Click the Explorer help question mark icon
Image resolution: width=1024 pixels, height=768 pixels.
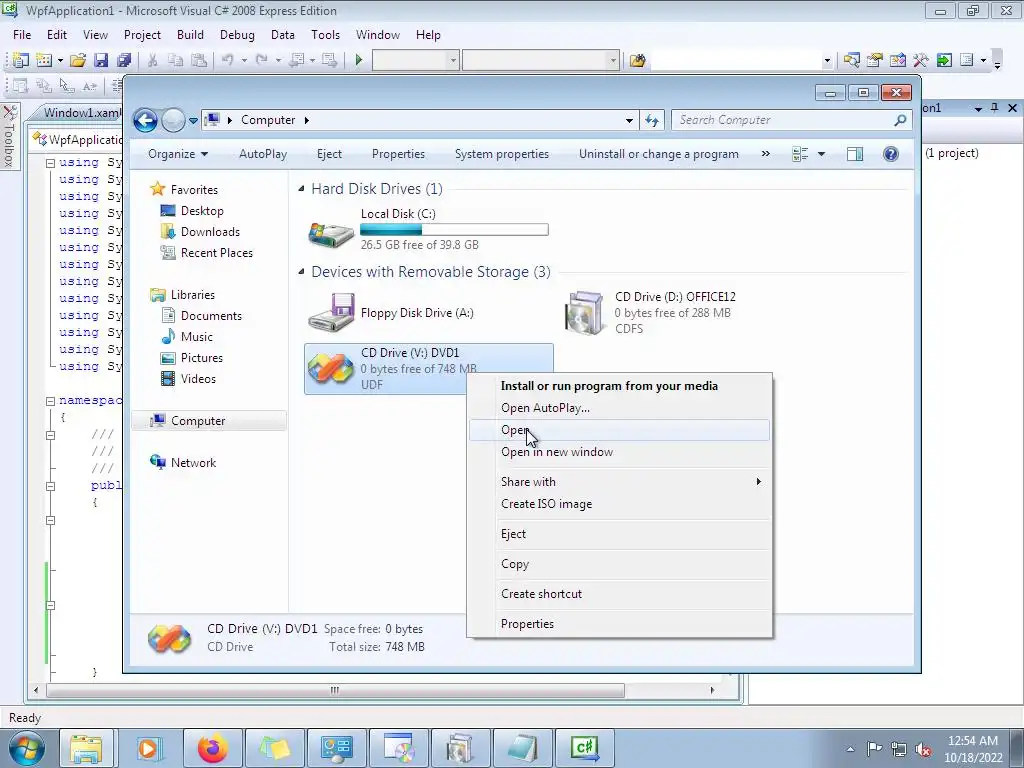891,154
